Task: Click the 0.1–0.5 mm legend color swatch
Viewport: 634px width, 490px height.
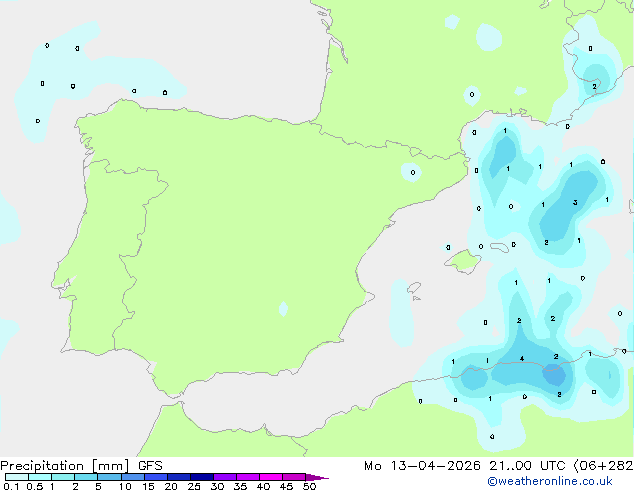Action: coord(17,477)
